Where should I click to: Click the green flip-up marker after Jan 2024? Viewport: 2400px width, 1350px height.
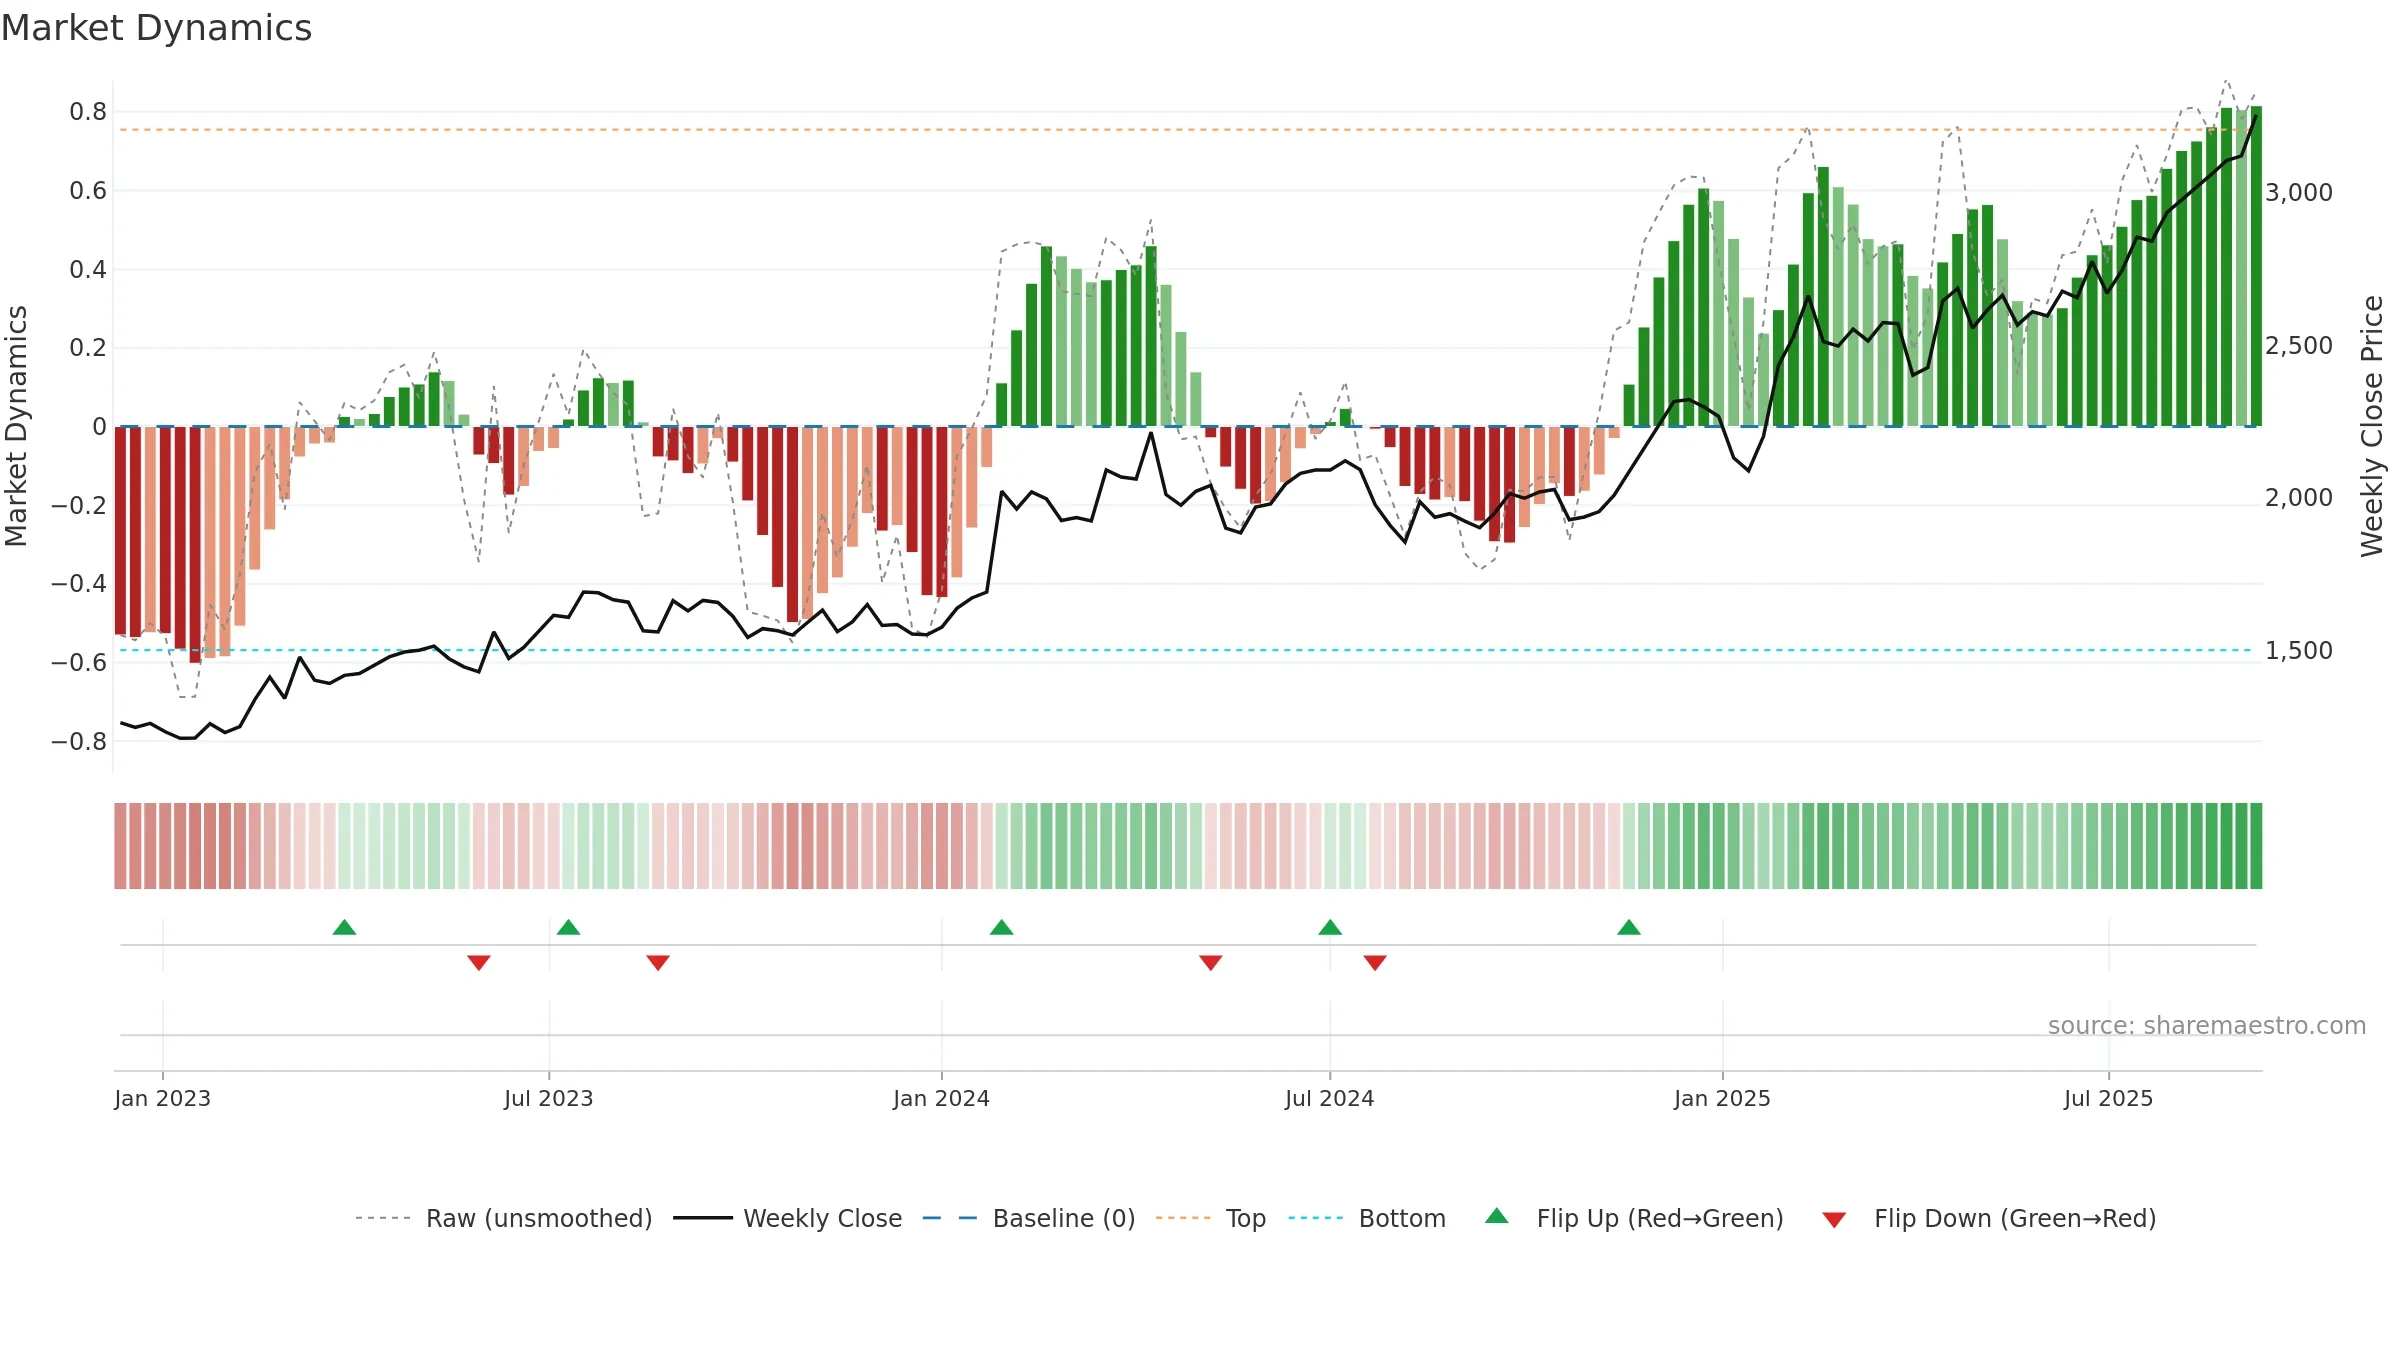1001,927
